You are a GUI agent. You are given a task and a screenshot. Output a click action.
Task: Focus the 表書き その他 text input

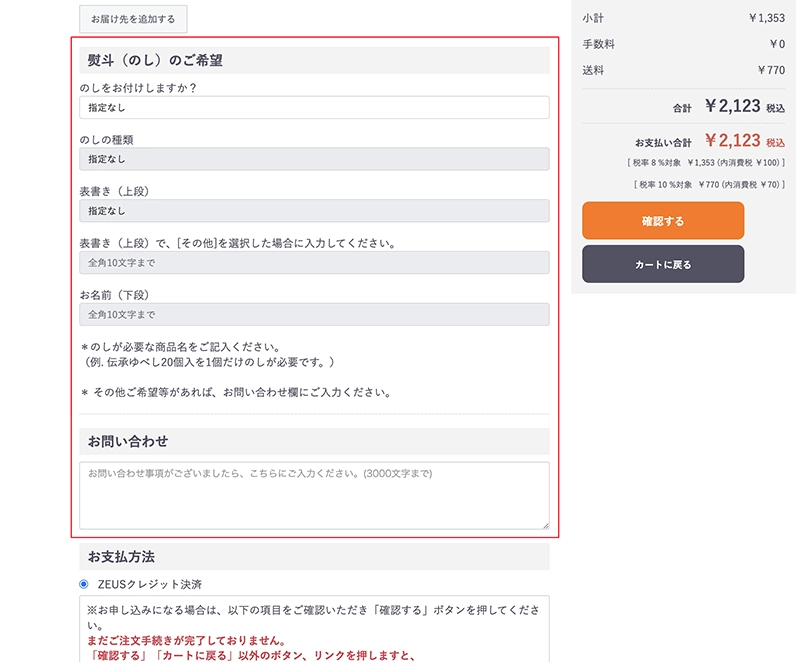coord(314,263)
